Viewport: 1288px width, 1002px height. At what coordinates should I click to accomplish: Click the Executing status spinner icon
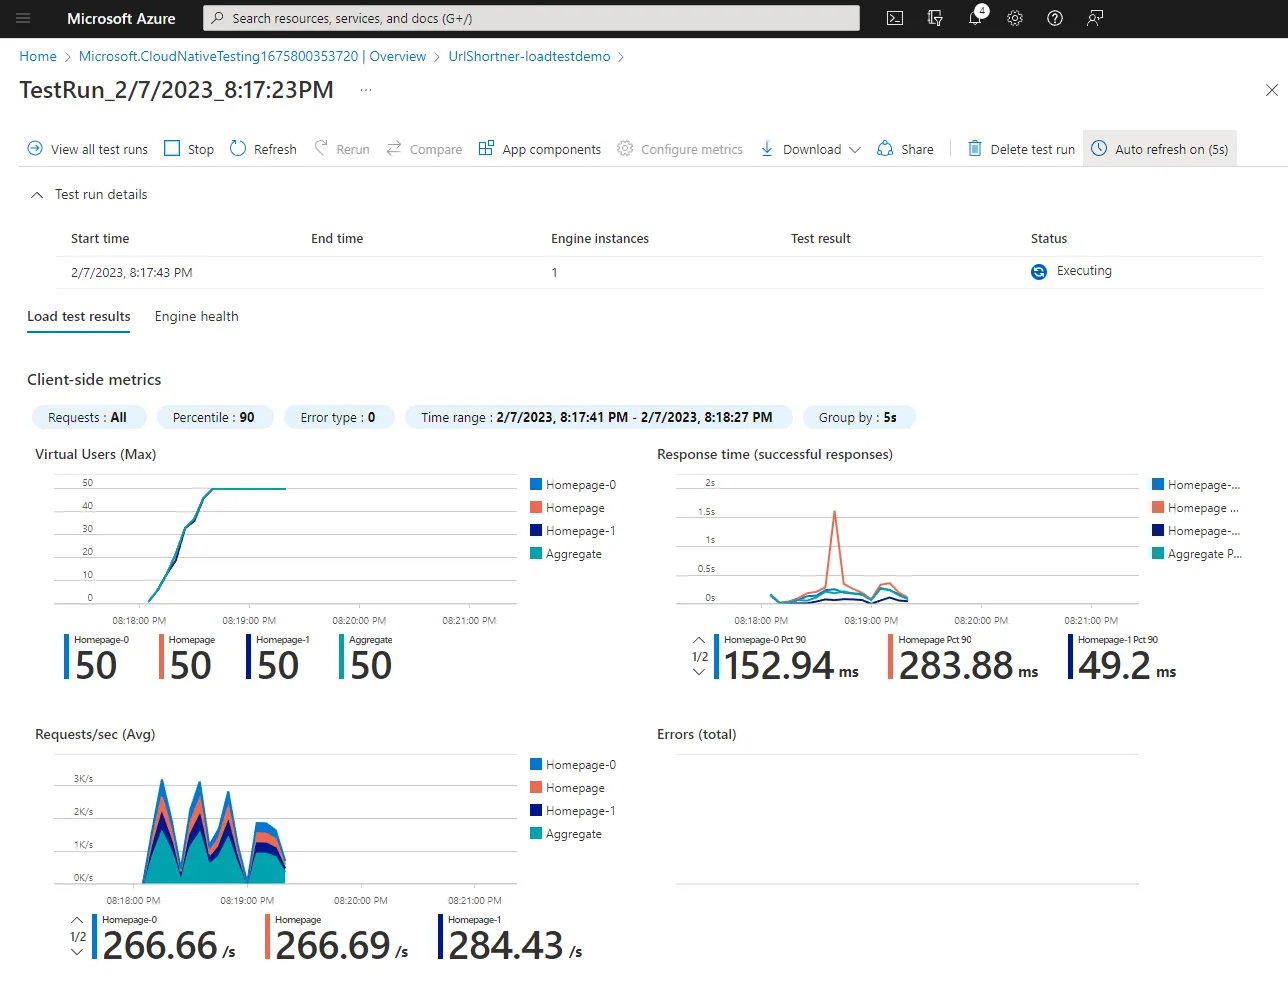pyautogui.click(x=1039, y=272)
